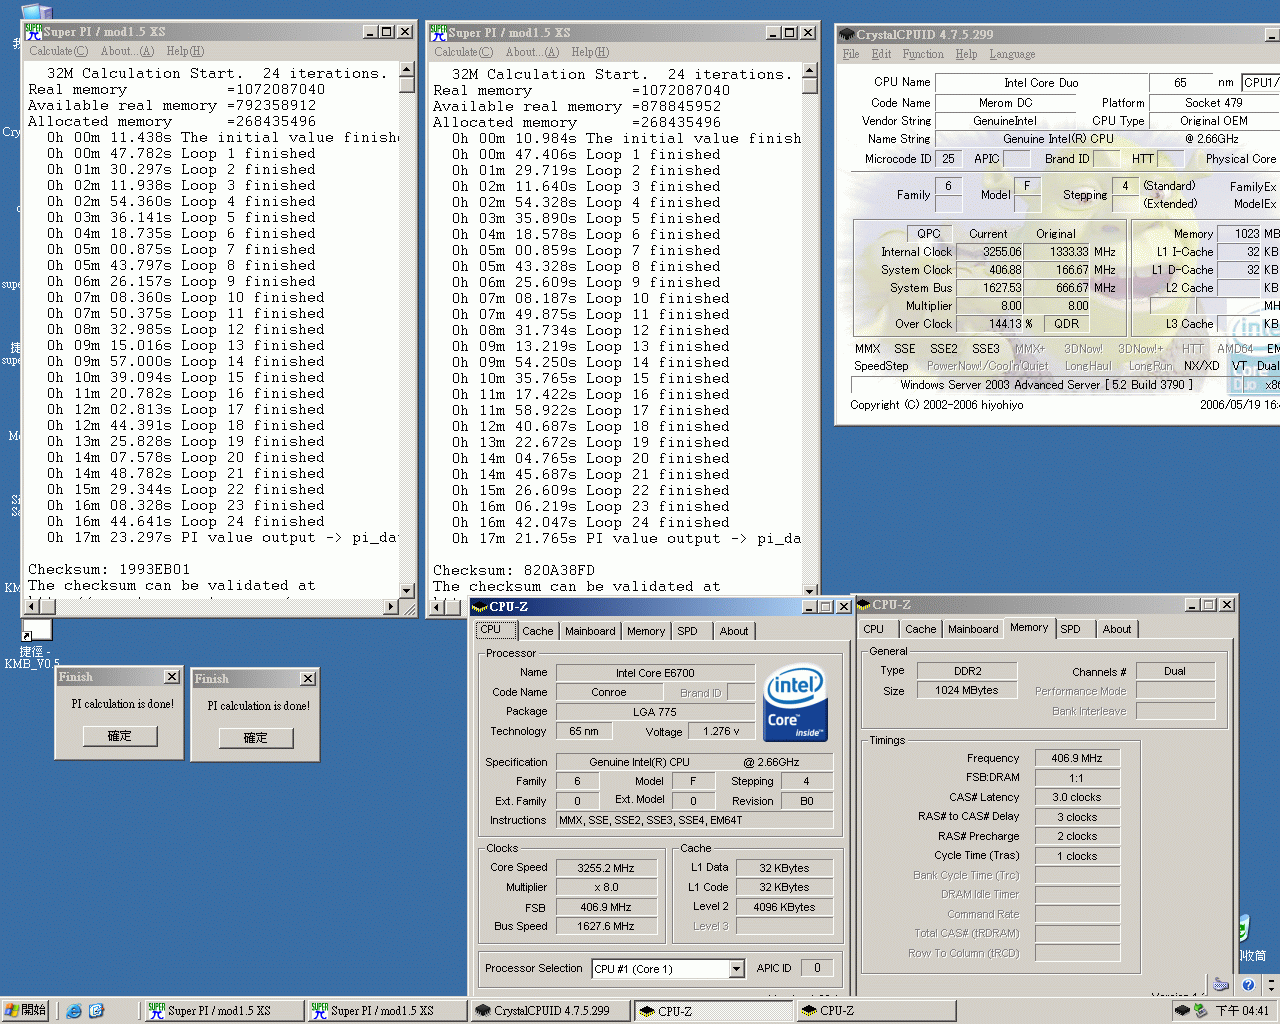Open CrystalCPUID Edit menu

pos(881,54)
